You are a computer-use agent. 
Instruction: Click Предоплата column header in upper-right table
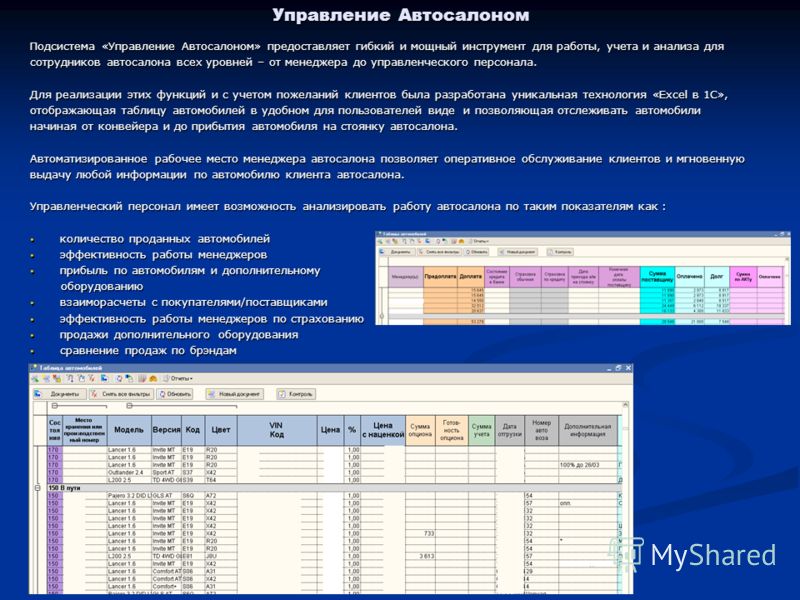click(x=440, y=277)
